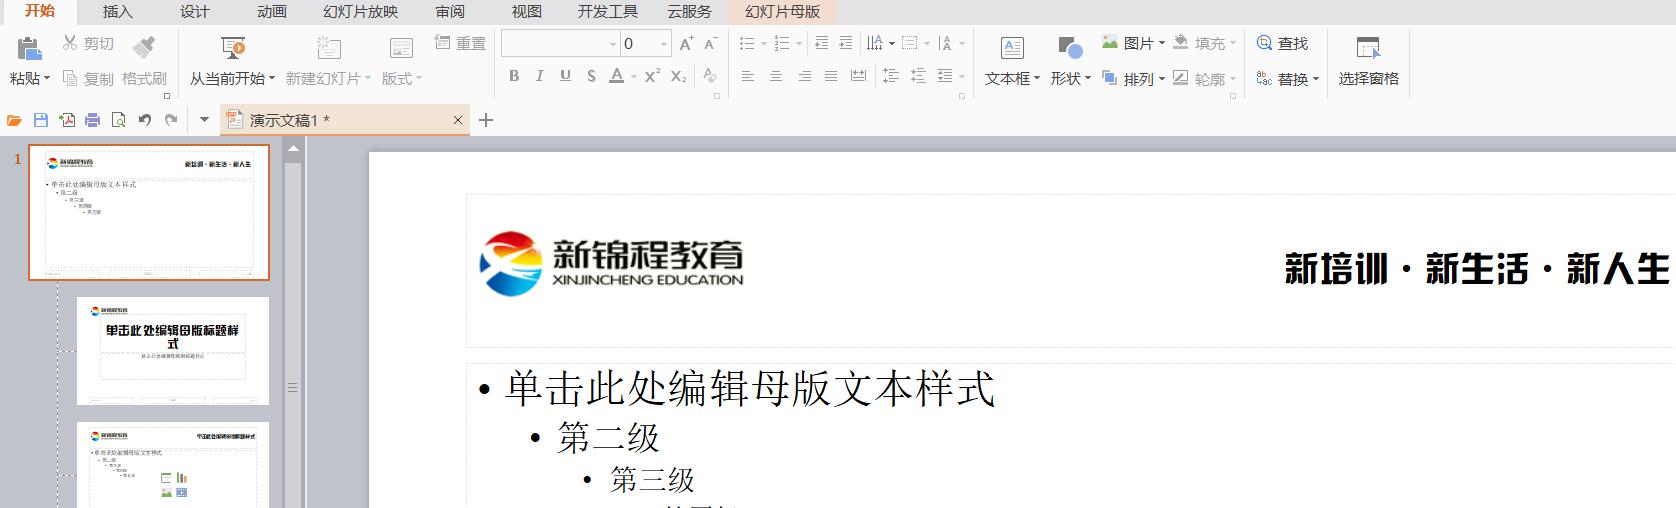Screen dimensions: 1676x508
Task: Open the font size dropdown arrow
Action: point(664,44)
